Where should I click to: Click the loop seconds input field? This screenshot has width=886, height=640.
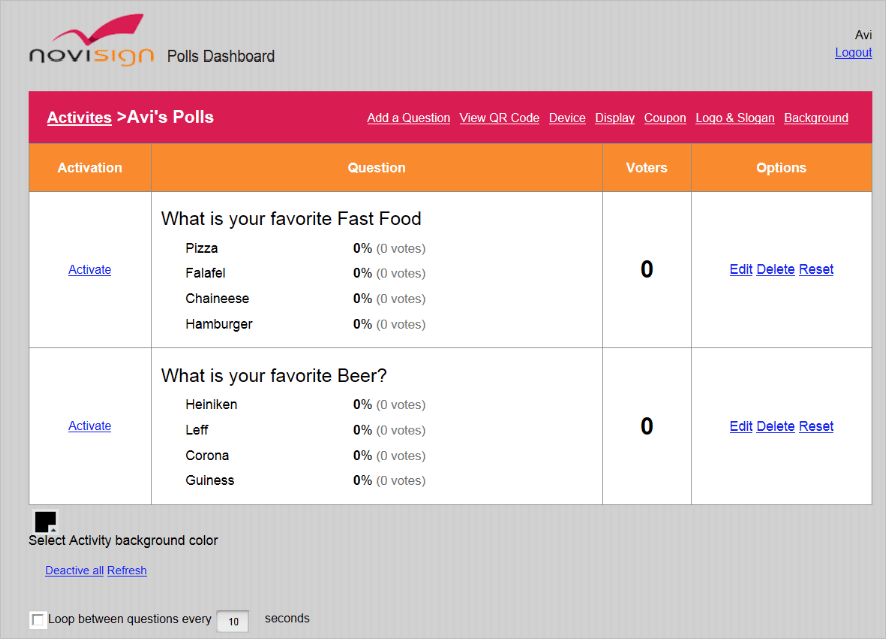pos(232,621)
